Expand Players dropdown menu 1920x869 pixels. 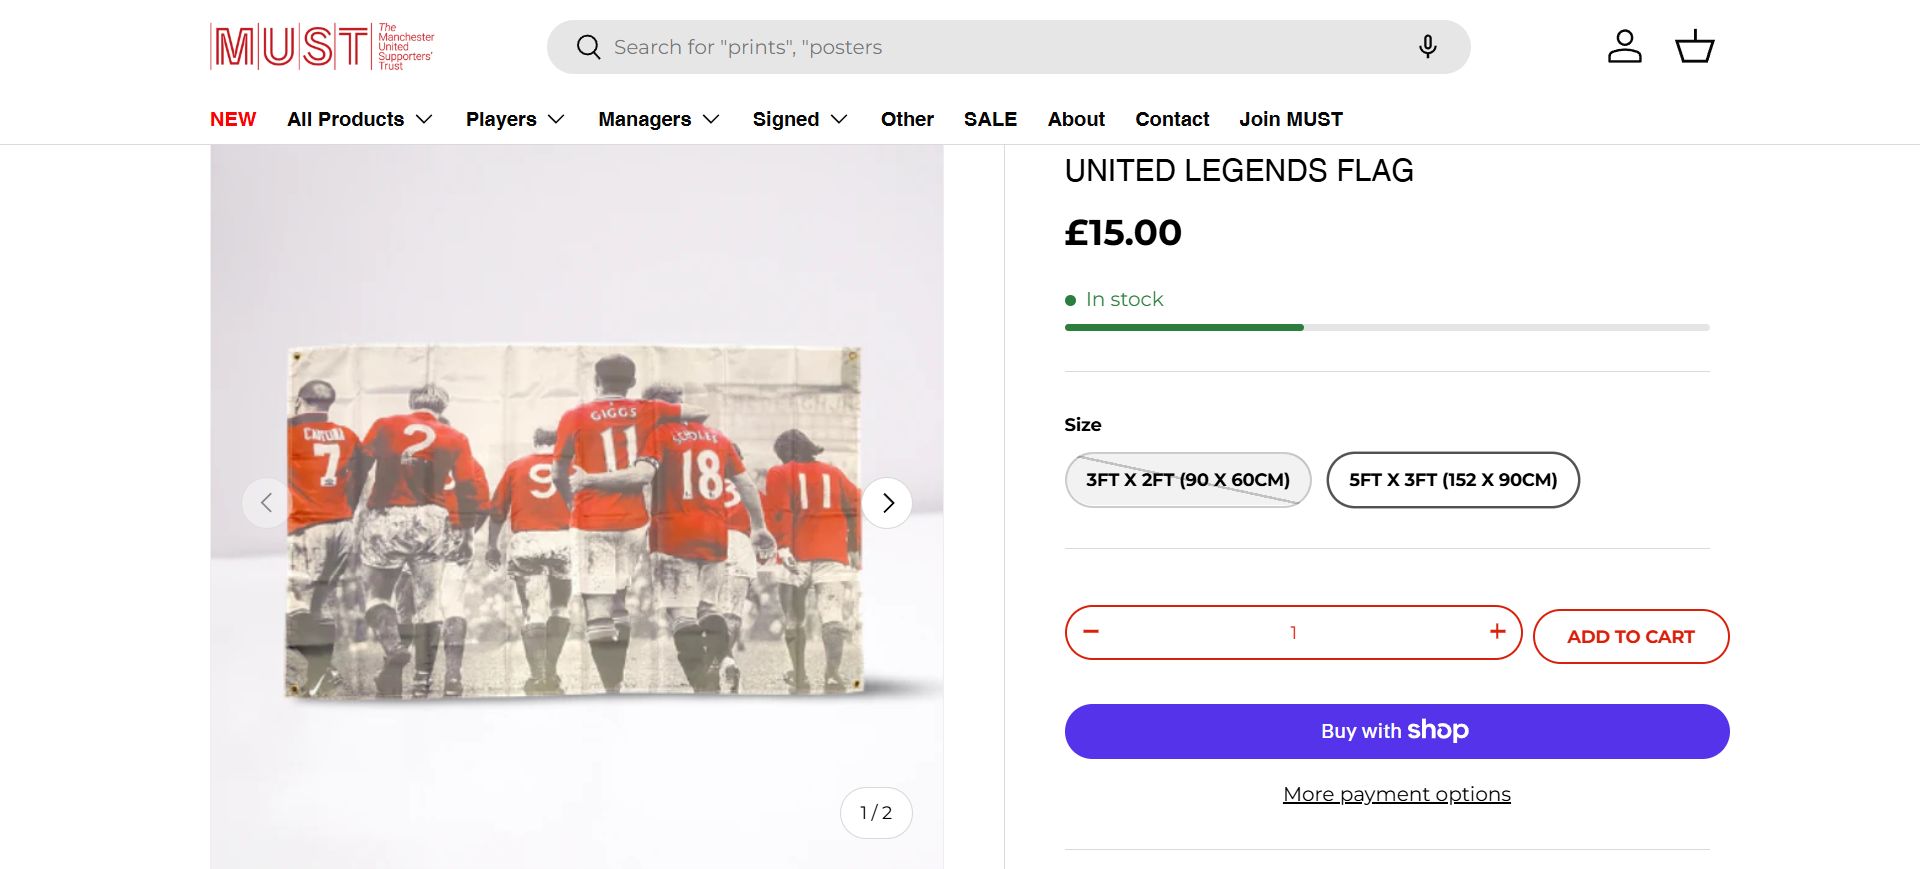515,119
